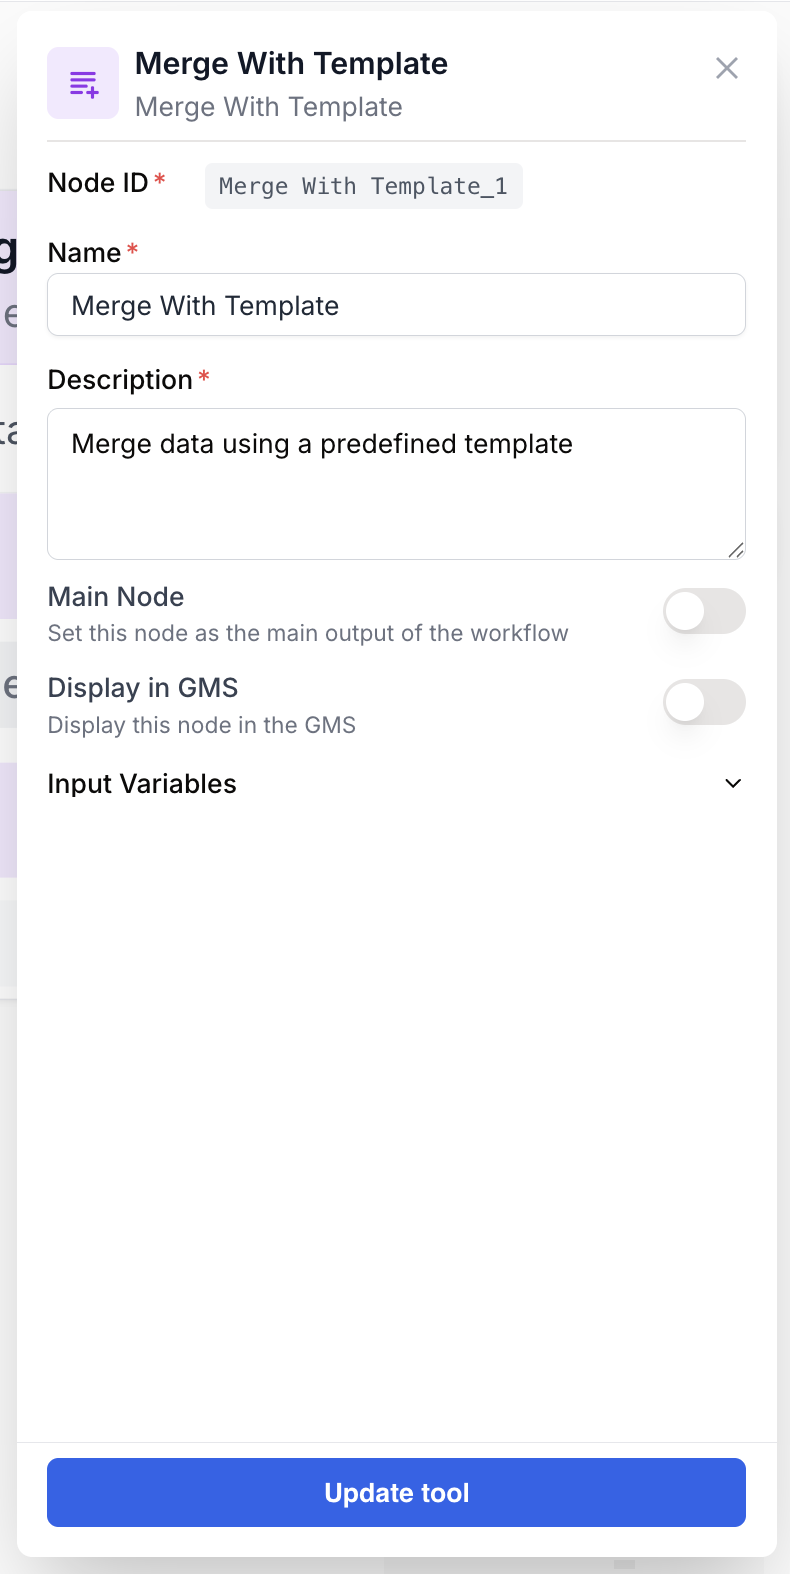Focus the Name input field
790x1574 pixels.
(397, 304)
